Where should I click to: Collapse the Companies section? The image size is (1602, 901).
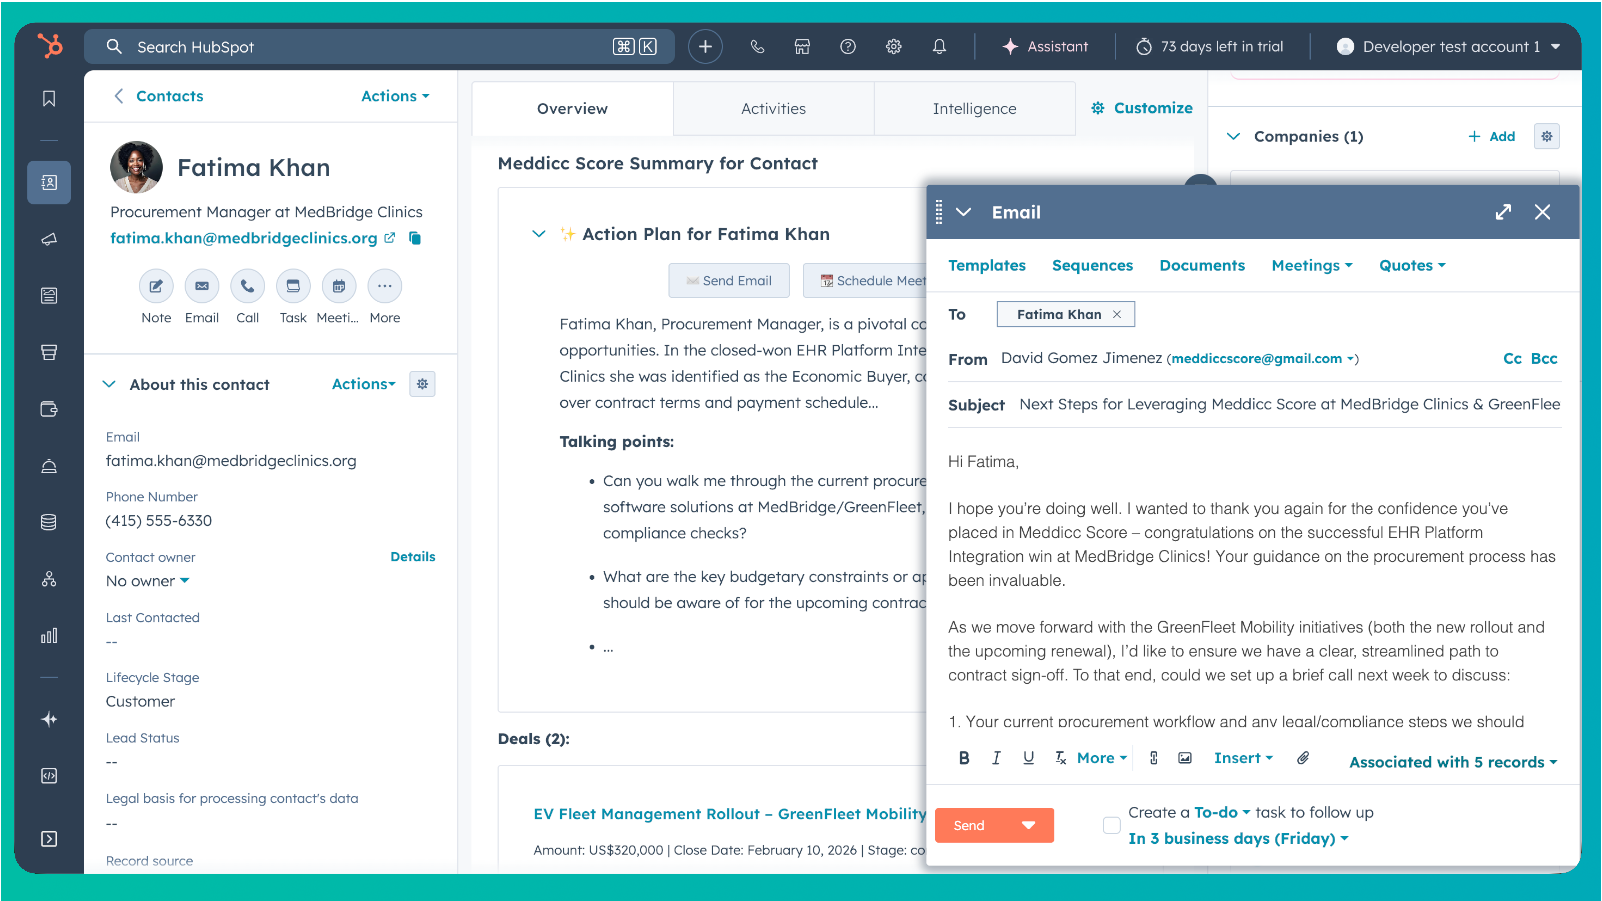pos(1234,137)
